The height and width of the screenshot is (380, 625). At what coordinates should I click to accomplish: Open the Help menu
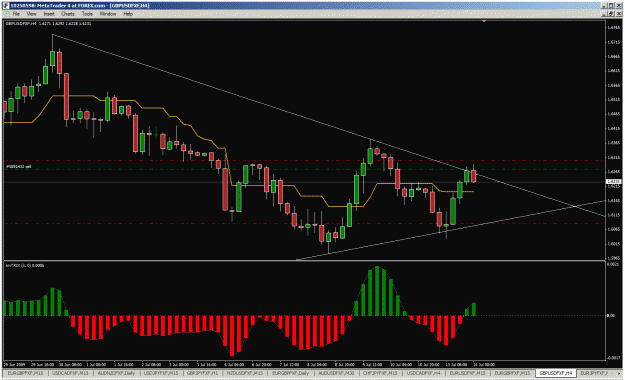point(128,14)
